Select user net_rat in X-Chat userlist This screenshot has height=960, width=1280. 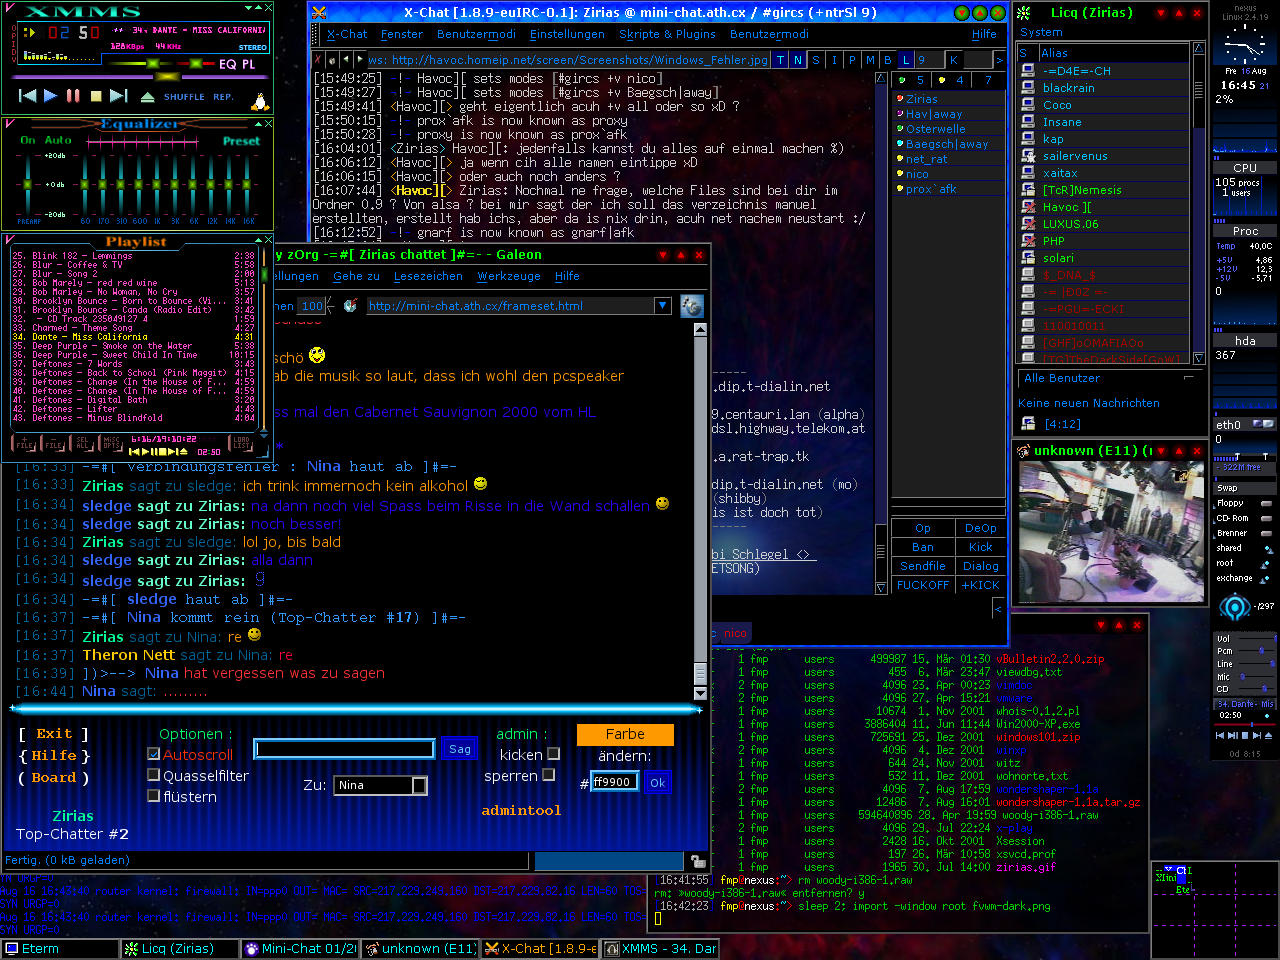[949, 159]
